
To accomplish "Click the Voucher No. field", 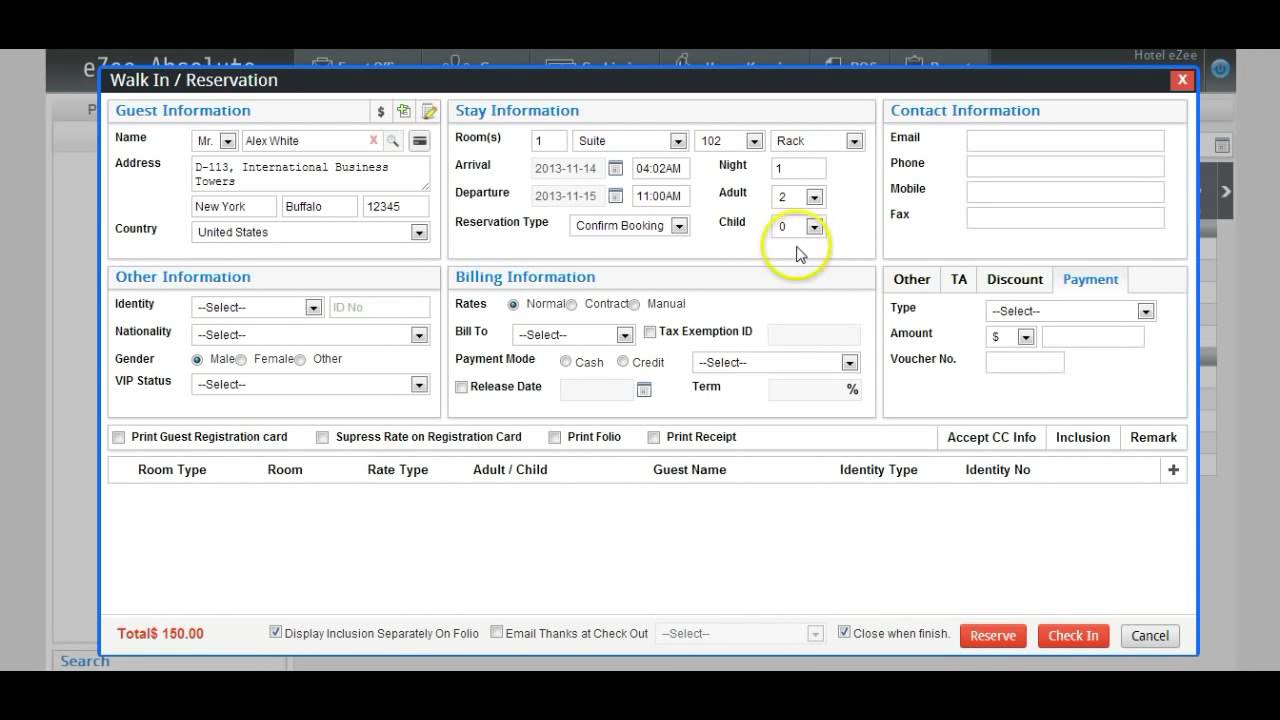I will (1025, 362).
